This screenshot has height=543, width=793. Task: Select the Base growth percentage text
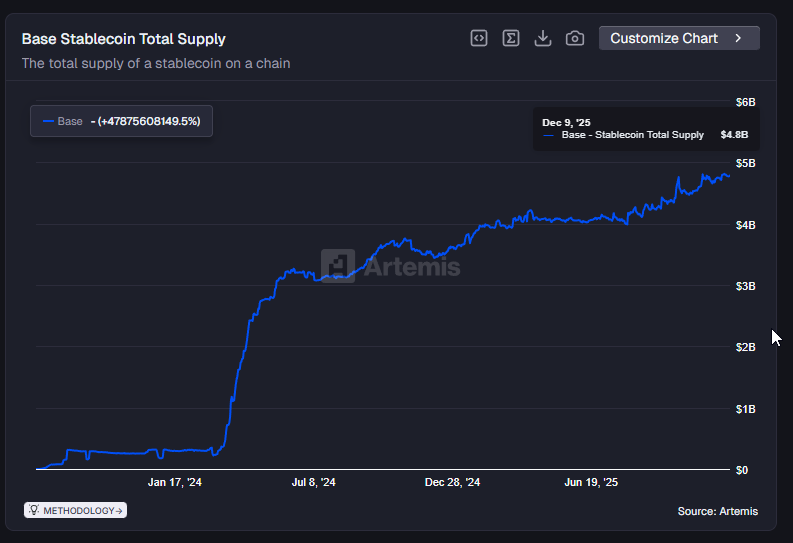(146, 121)
